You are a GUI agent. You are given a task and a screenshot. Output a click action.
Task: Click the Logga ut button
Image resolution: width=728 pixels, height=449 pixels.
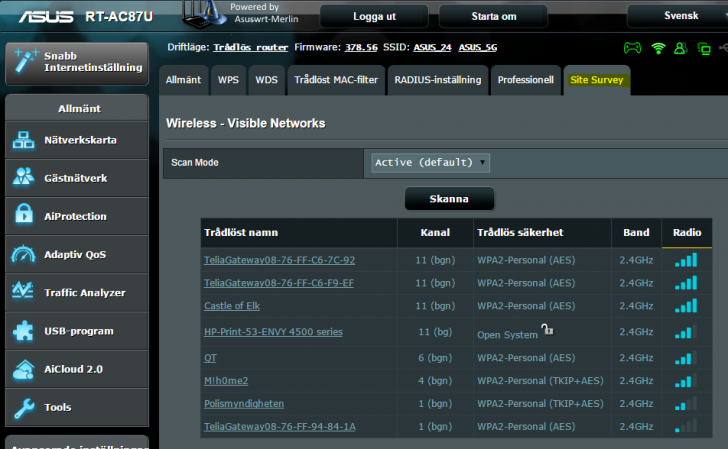point(374,16)
